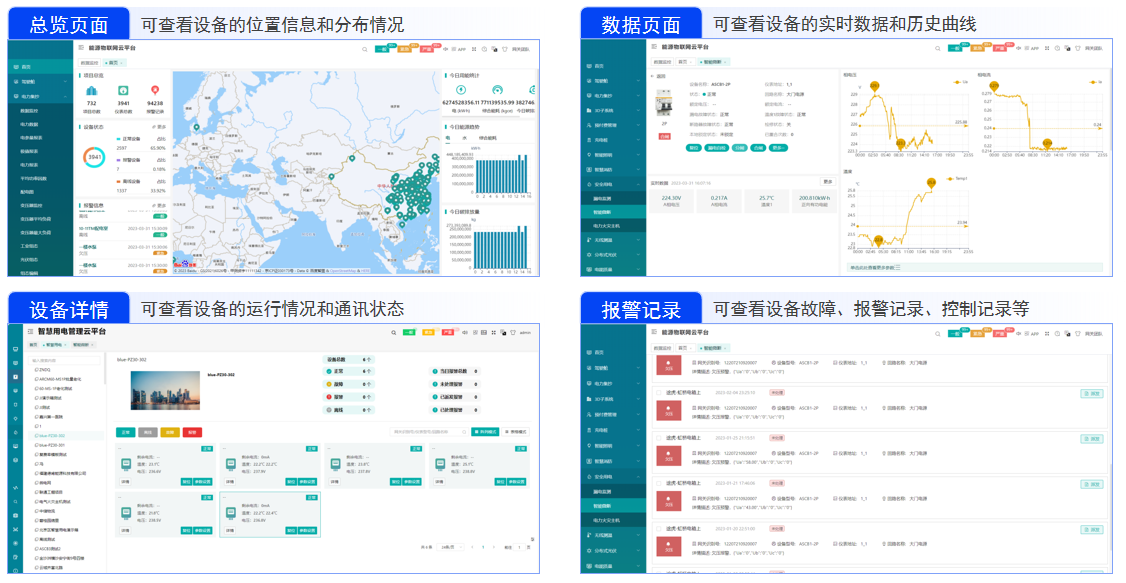Image resolution: width=1126 pixels, height=583 pixels.
Task: Click search magnifier in 报警记录 header
Action: [937, 333]
